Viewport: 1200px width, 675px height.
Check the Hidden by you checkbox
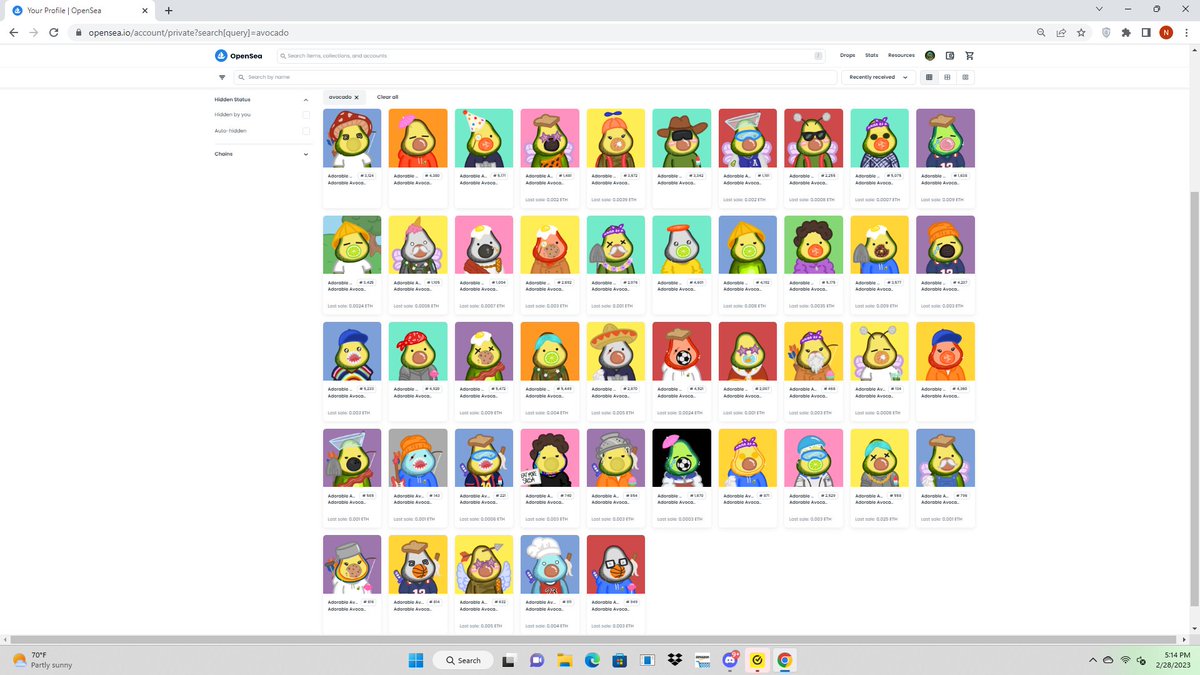click(306, 115)
